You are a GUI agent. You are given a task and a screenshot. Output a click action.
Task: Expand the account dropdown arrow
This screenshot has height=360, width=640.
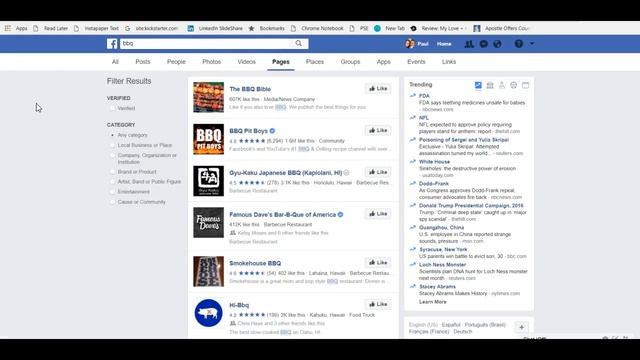point(532,43)
